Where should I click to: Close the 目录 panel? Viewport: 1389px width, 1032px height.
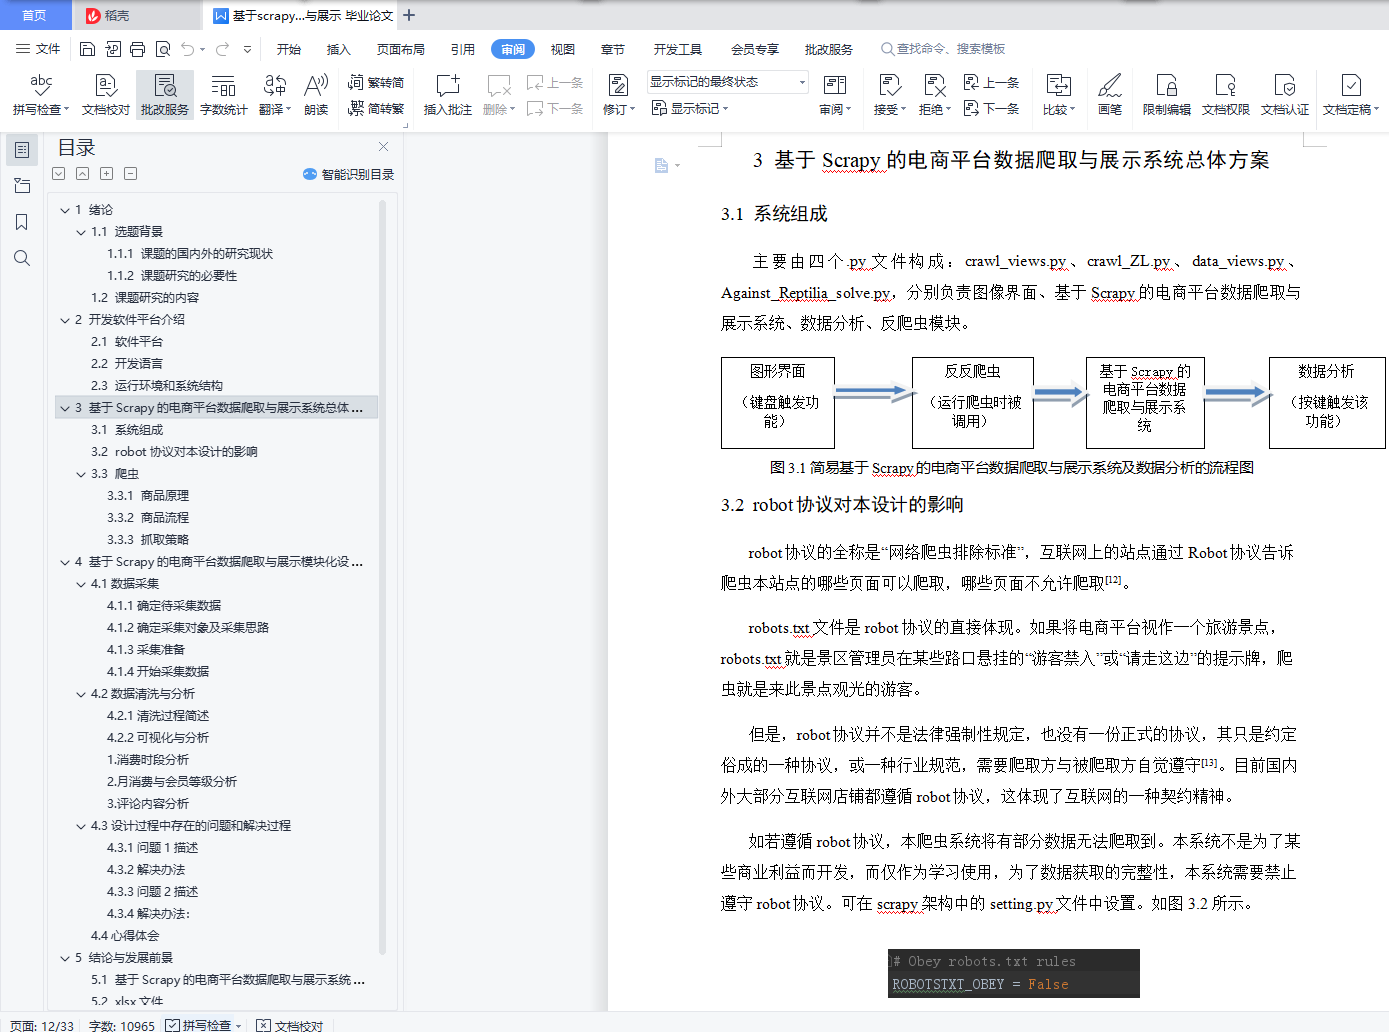[383, 147]
